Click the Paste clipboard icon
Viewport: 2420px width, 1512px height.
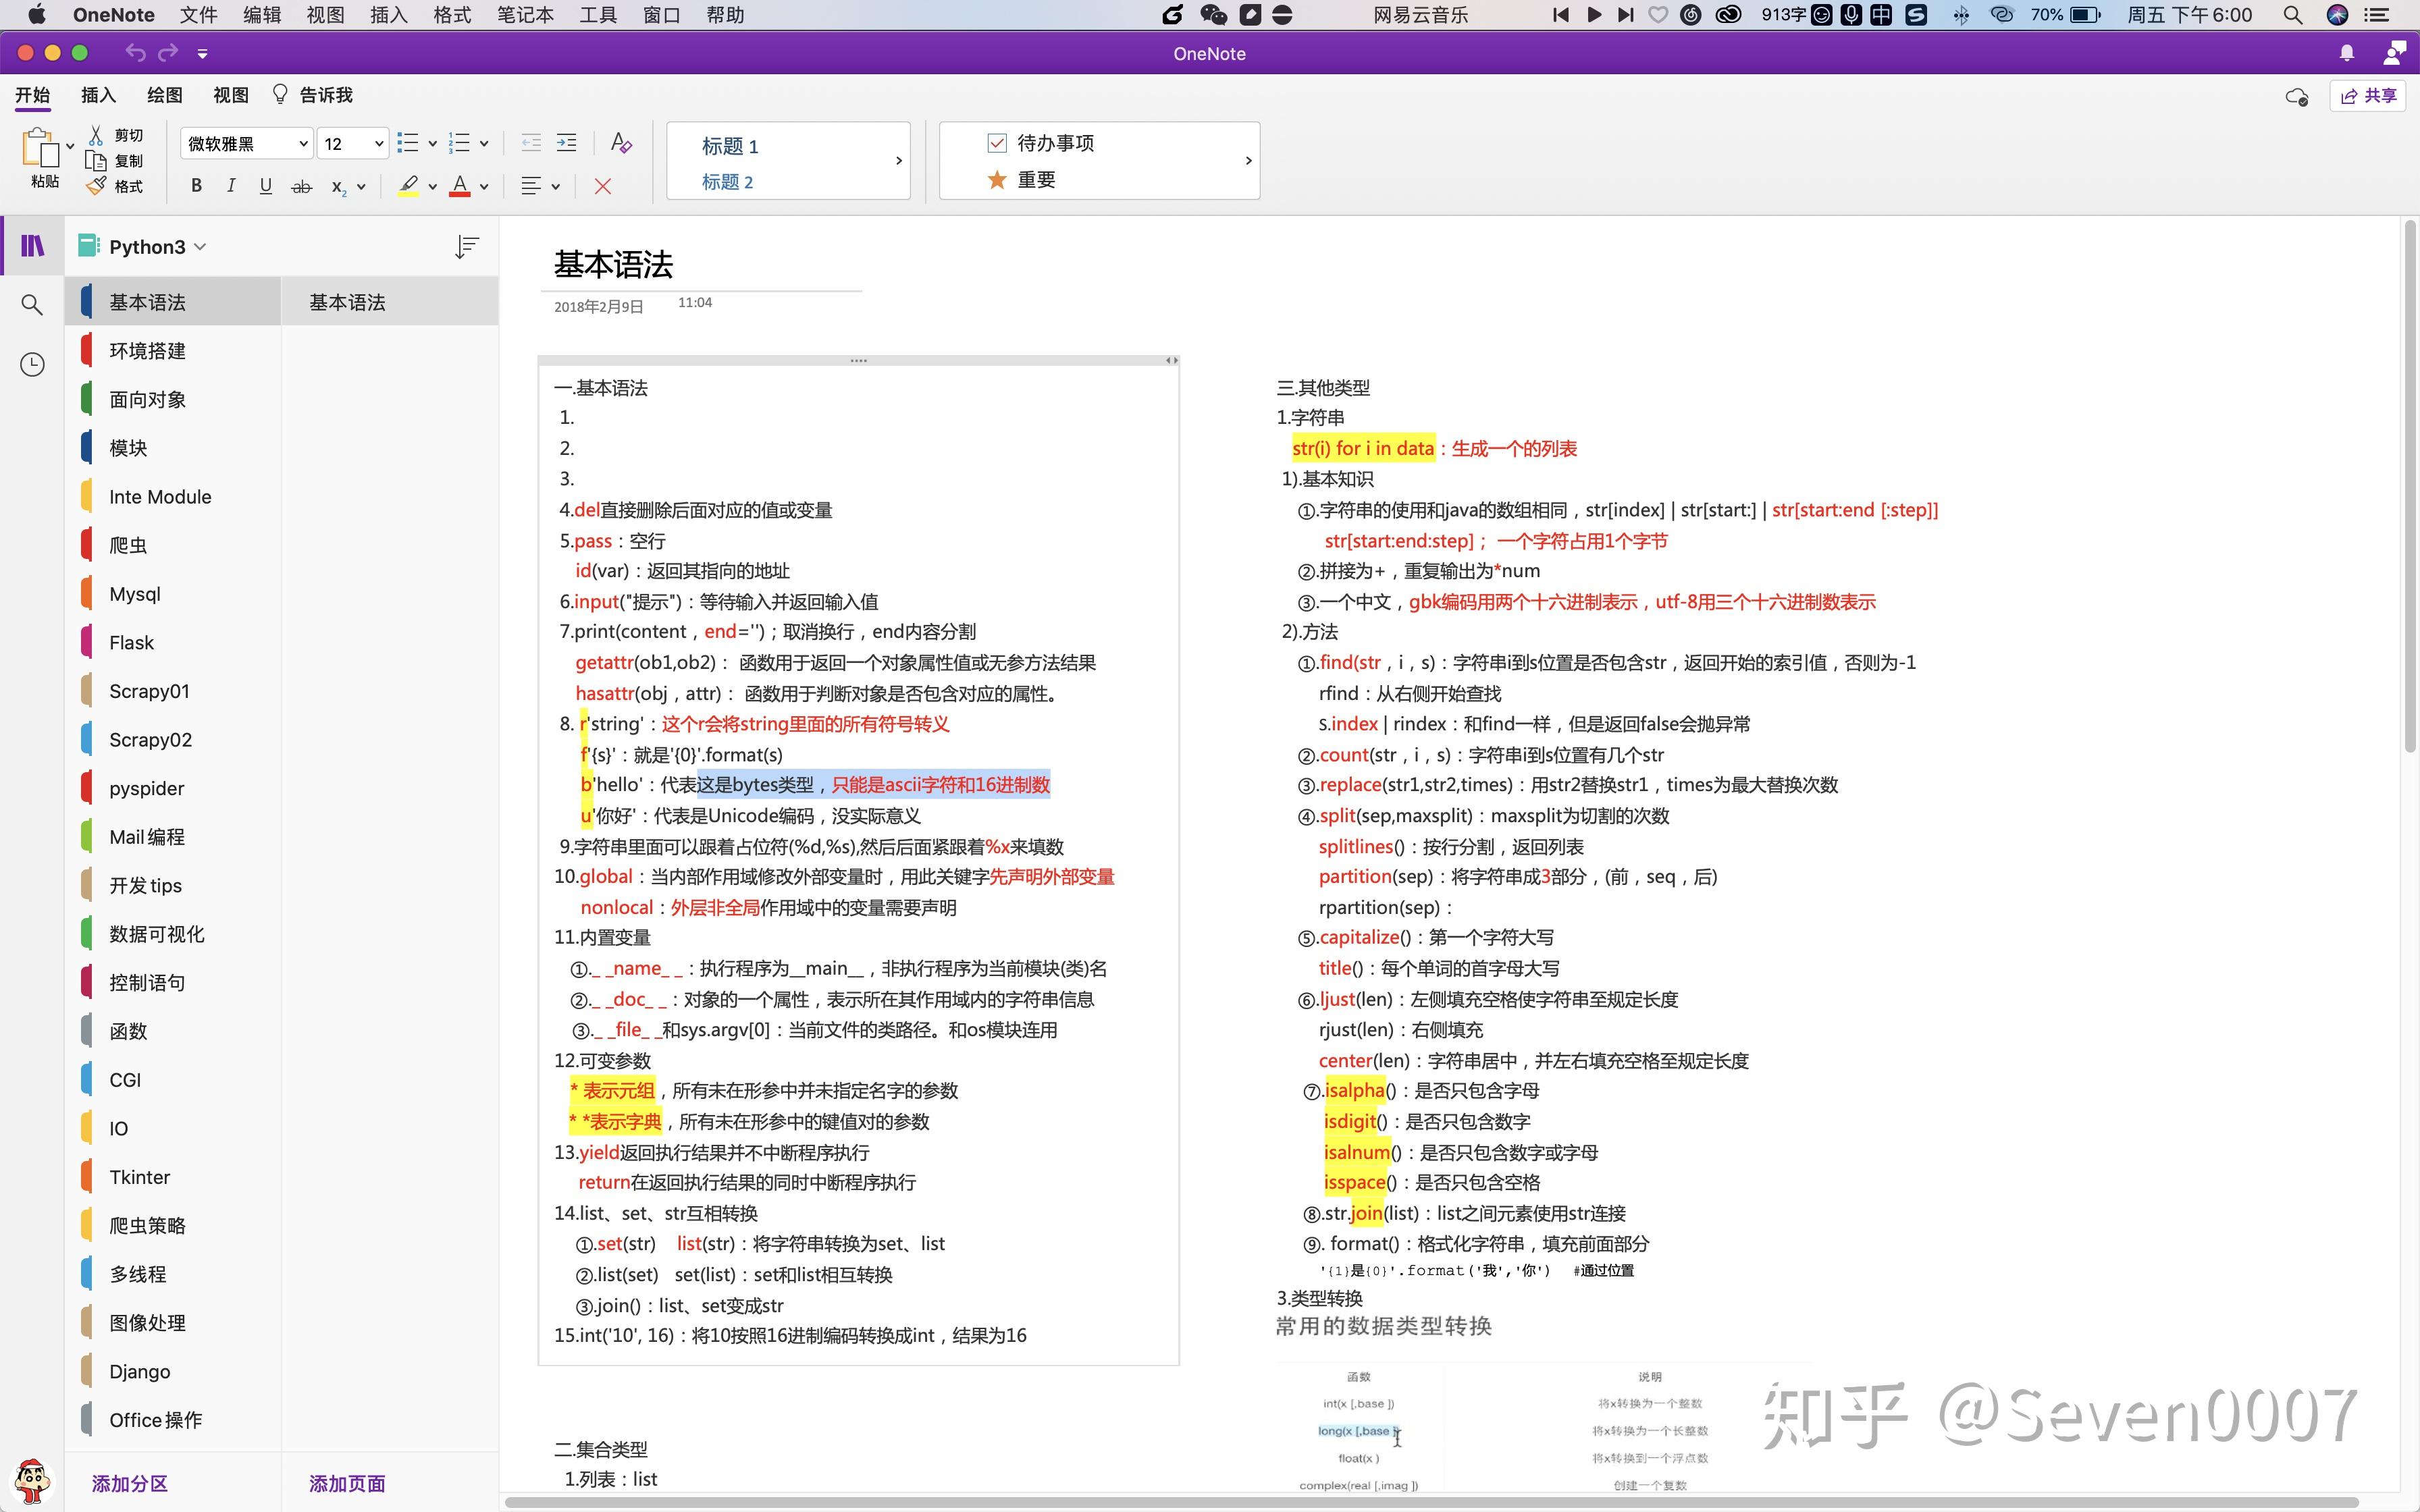tap(42, 149)
